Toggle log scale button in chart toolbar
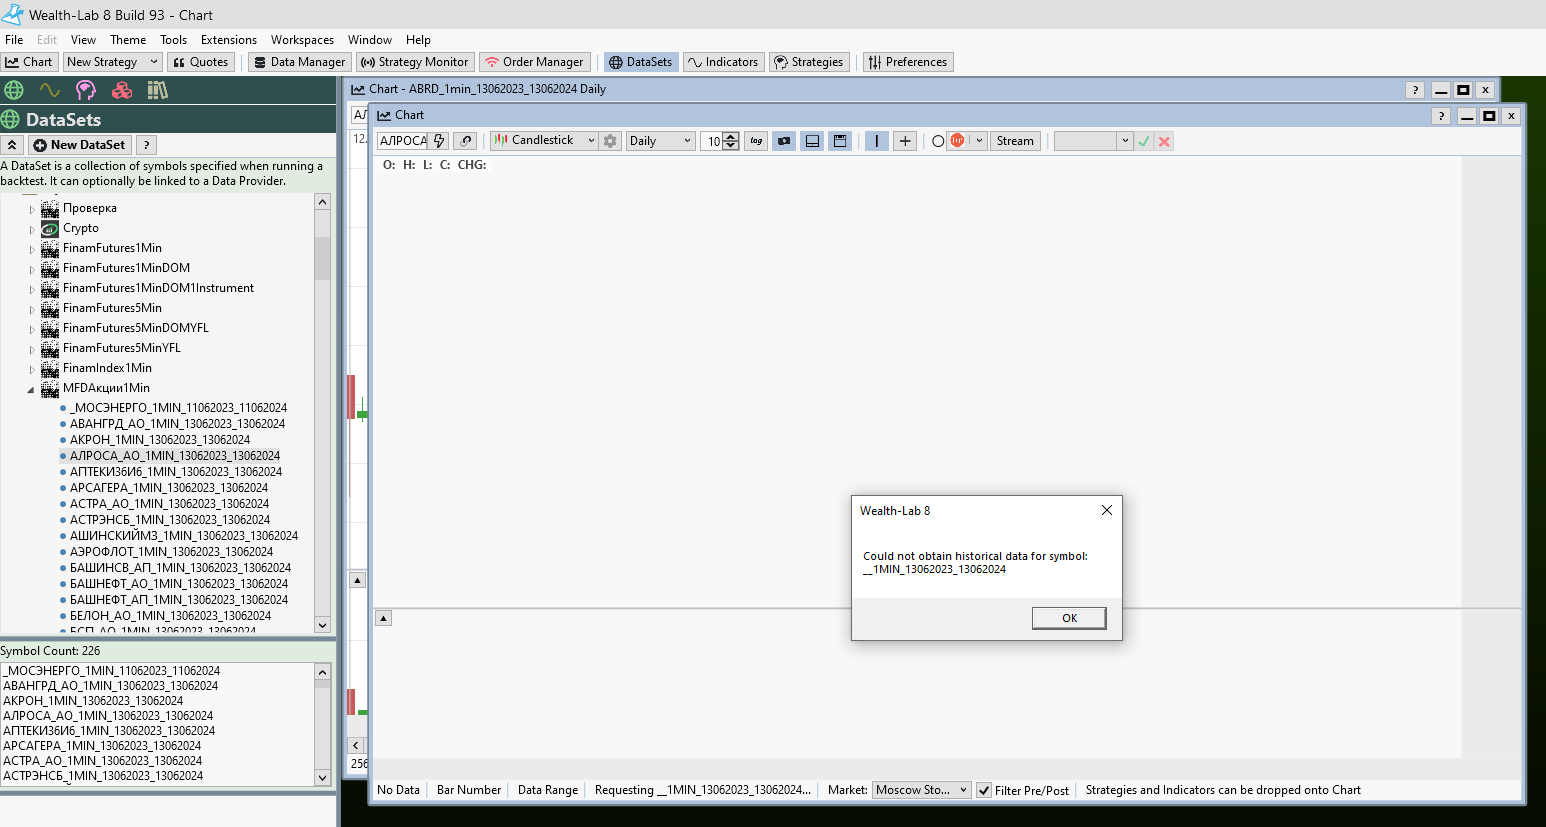 (756, 141)
